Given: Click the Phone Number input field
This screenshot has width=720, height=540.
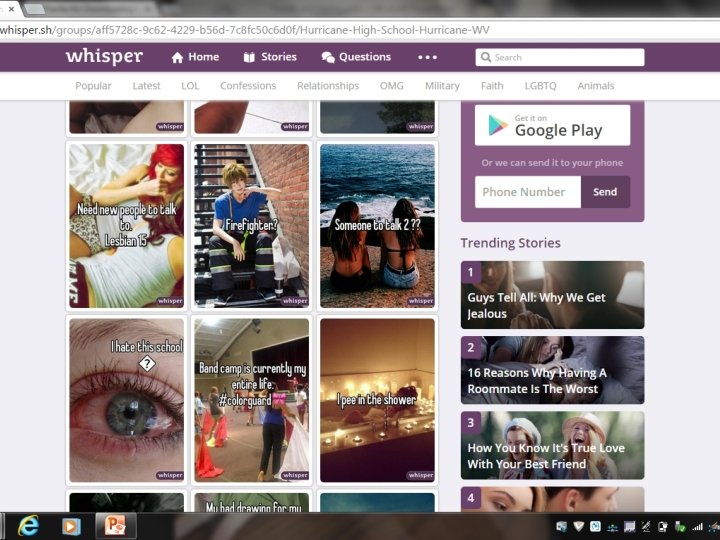Looking at the screenshot, I should [x=528, y=192].
